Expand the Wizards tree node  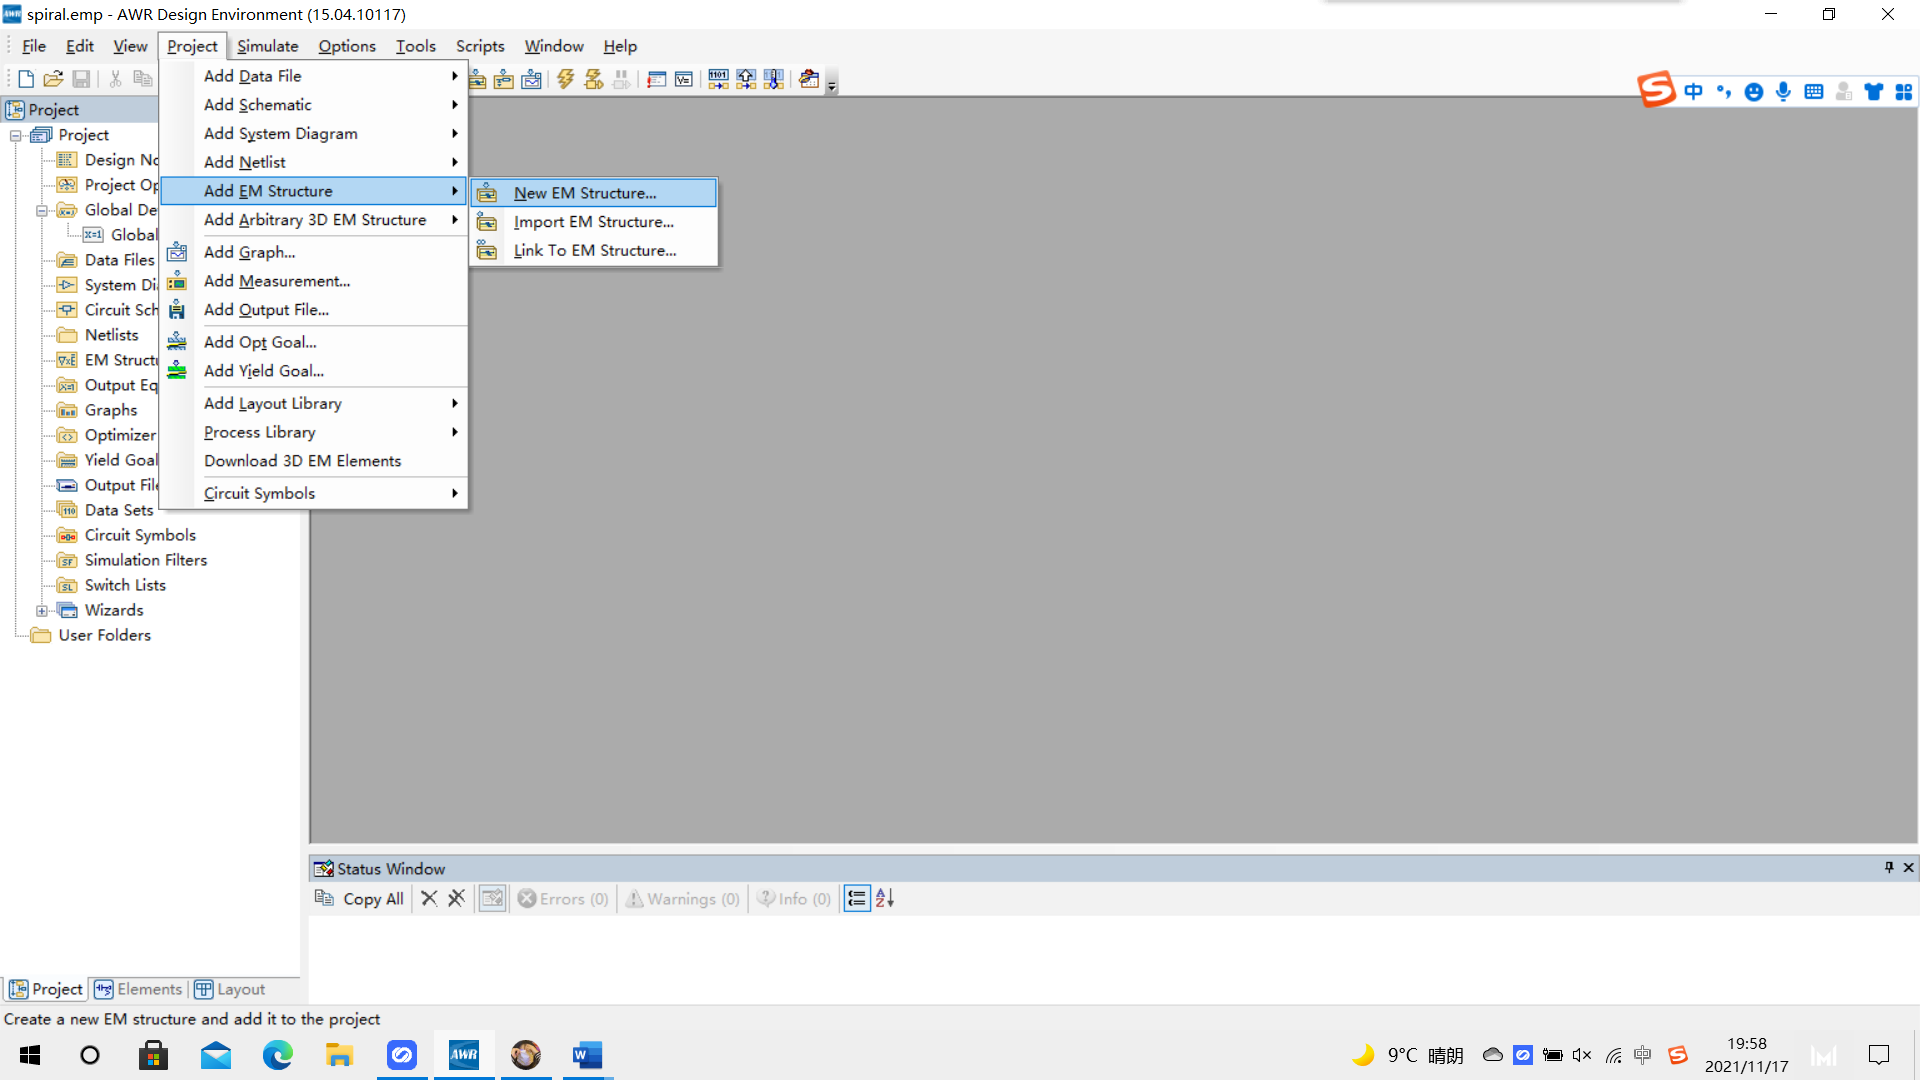point(42,610)
